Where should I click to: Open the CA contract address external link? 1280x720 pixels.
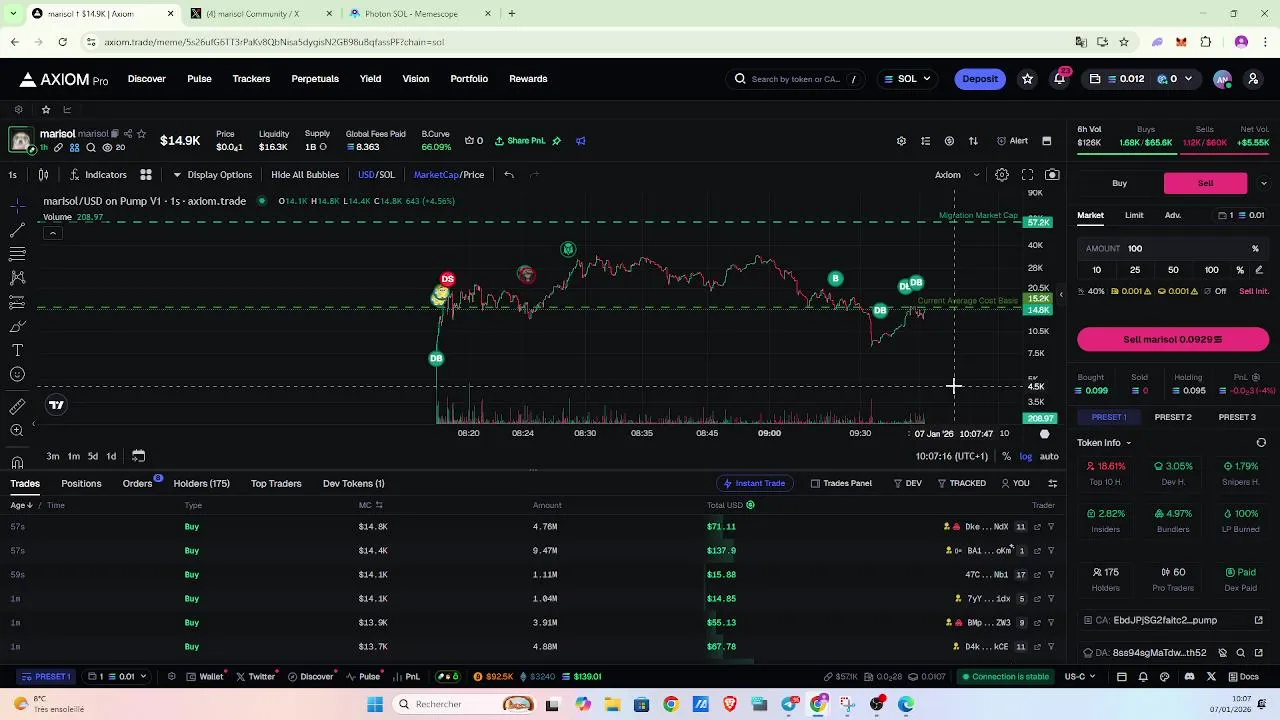point(1258,620)
